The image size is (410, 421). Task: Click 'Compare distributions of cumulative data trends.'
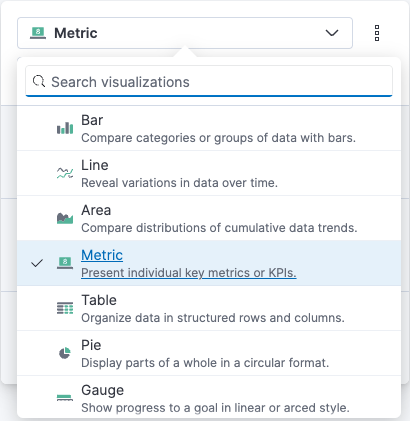click(x=219, y=228)
